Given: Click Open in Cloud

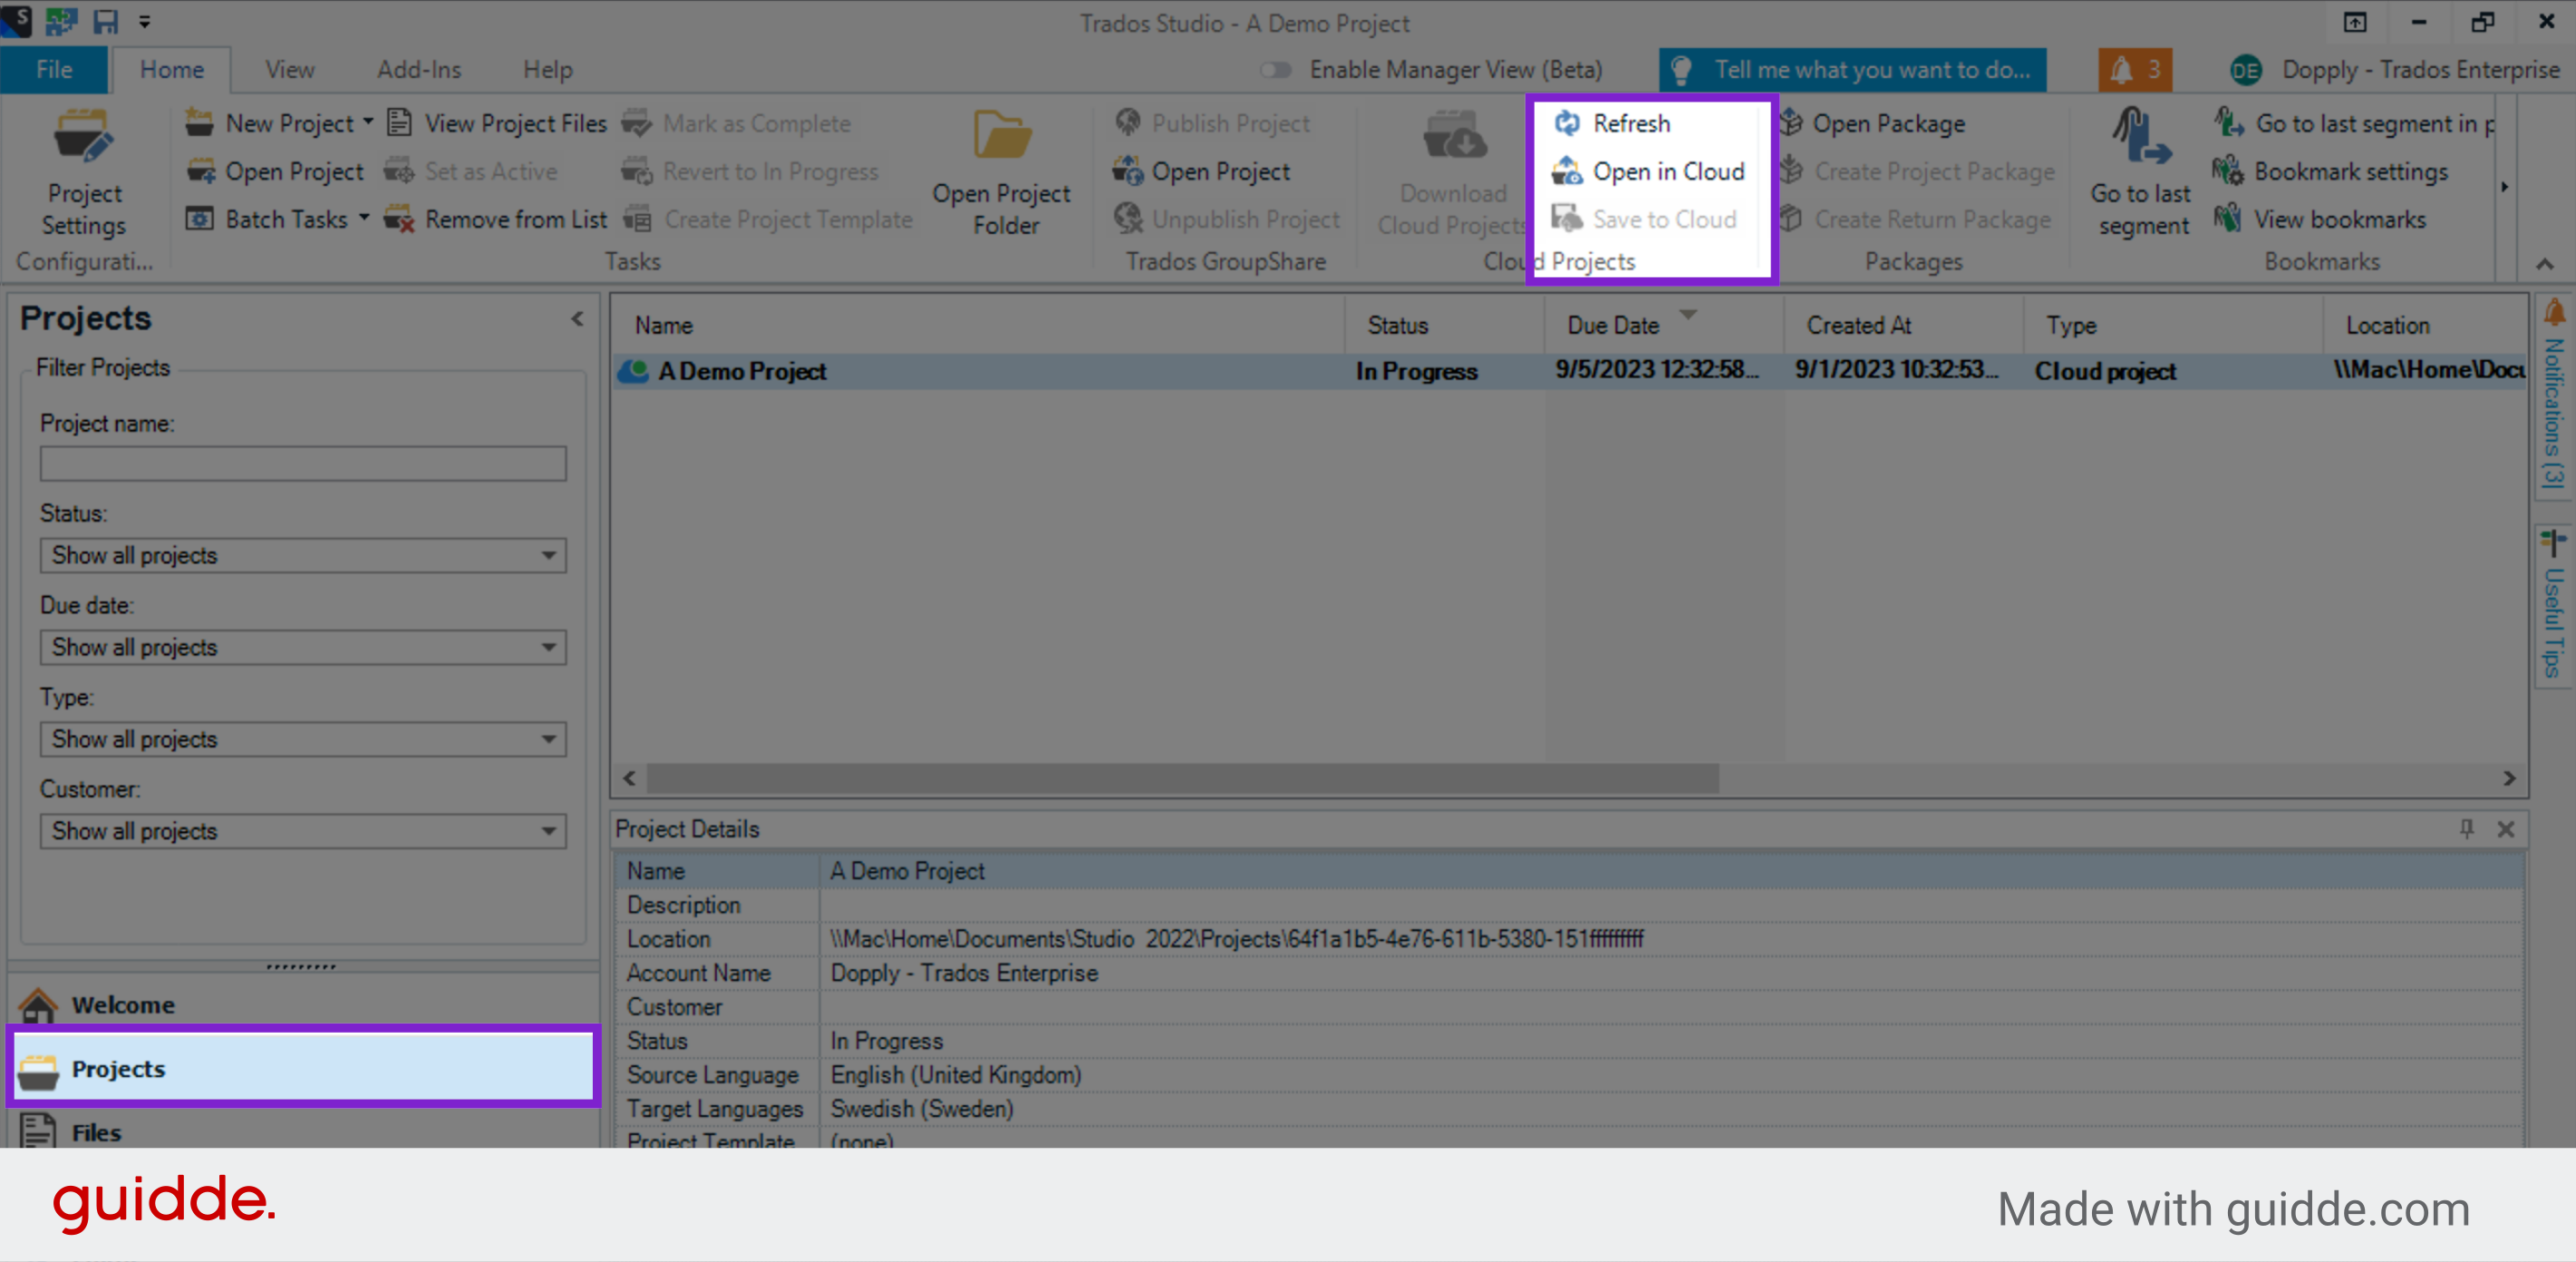Looking at the screenshot, I should (1648, 171).
